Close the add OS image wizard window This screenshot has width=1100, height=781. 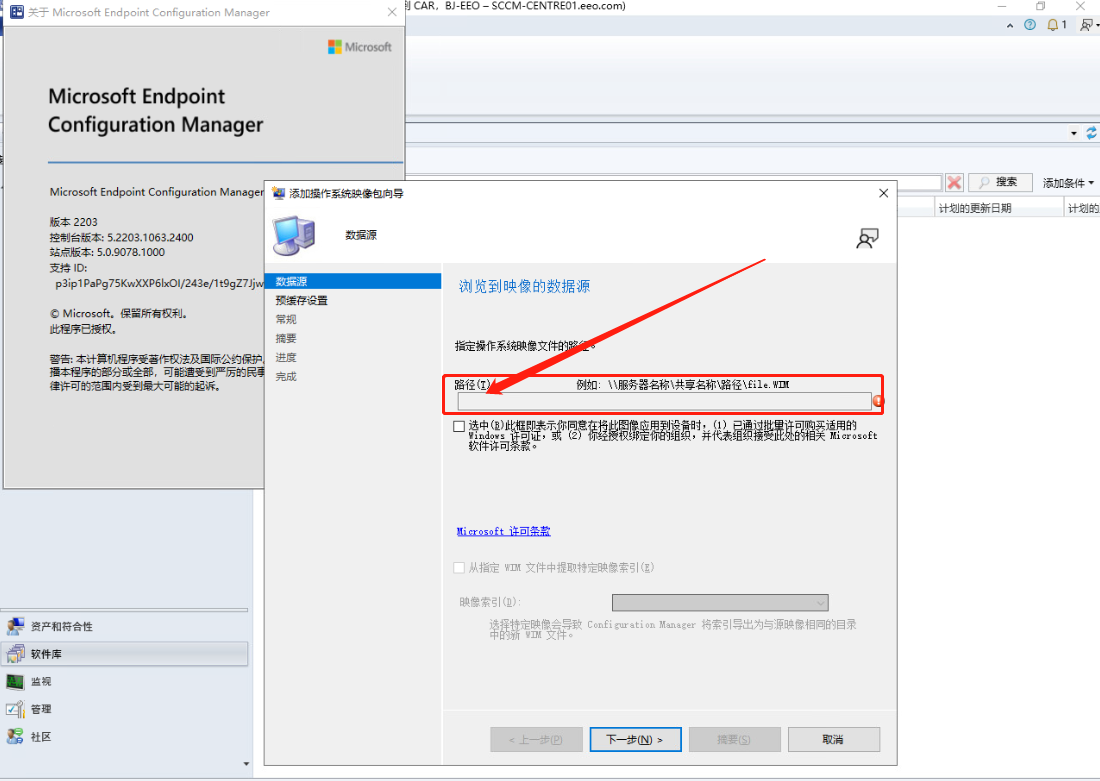(883, 193)
